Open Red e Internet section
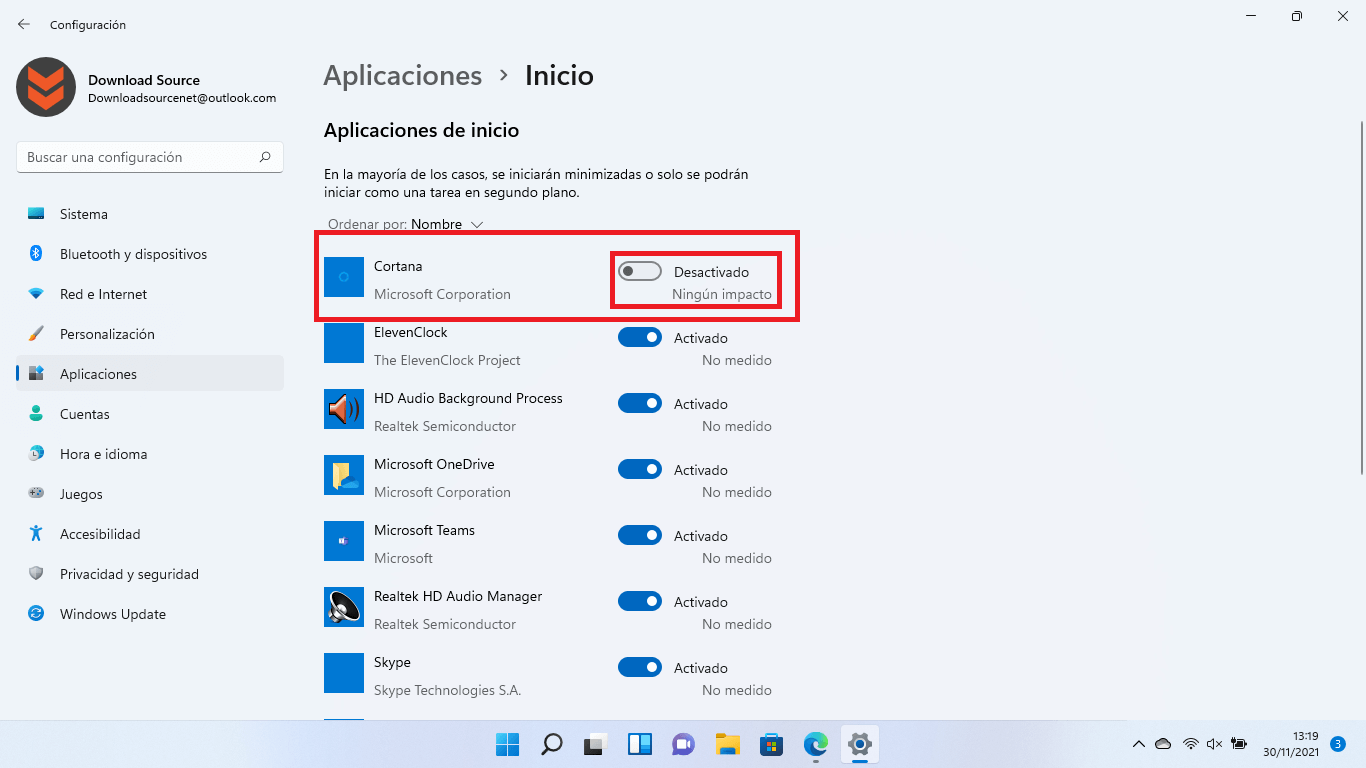The image size is (1366, 768). click(150, 294)
